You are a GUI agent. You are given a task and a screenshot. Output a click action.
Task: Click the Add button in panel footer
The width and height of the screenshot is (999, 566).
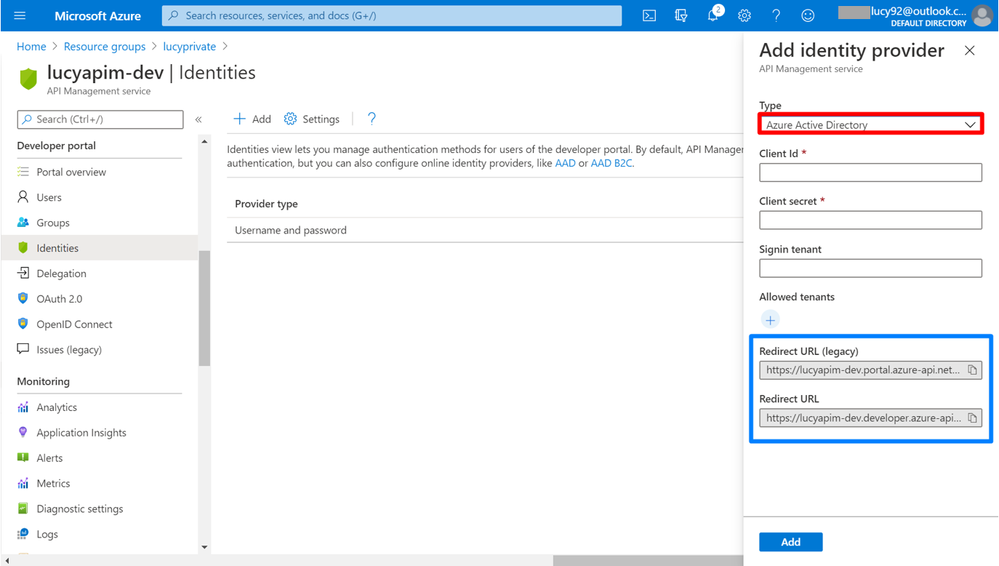click(791, 542)
